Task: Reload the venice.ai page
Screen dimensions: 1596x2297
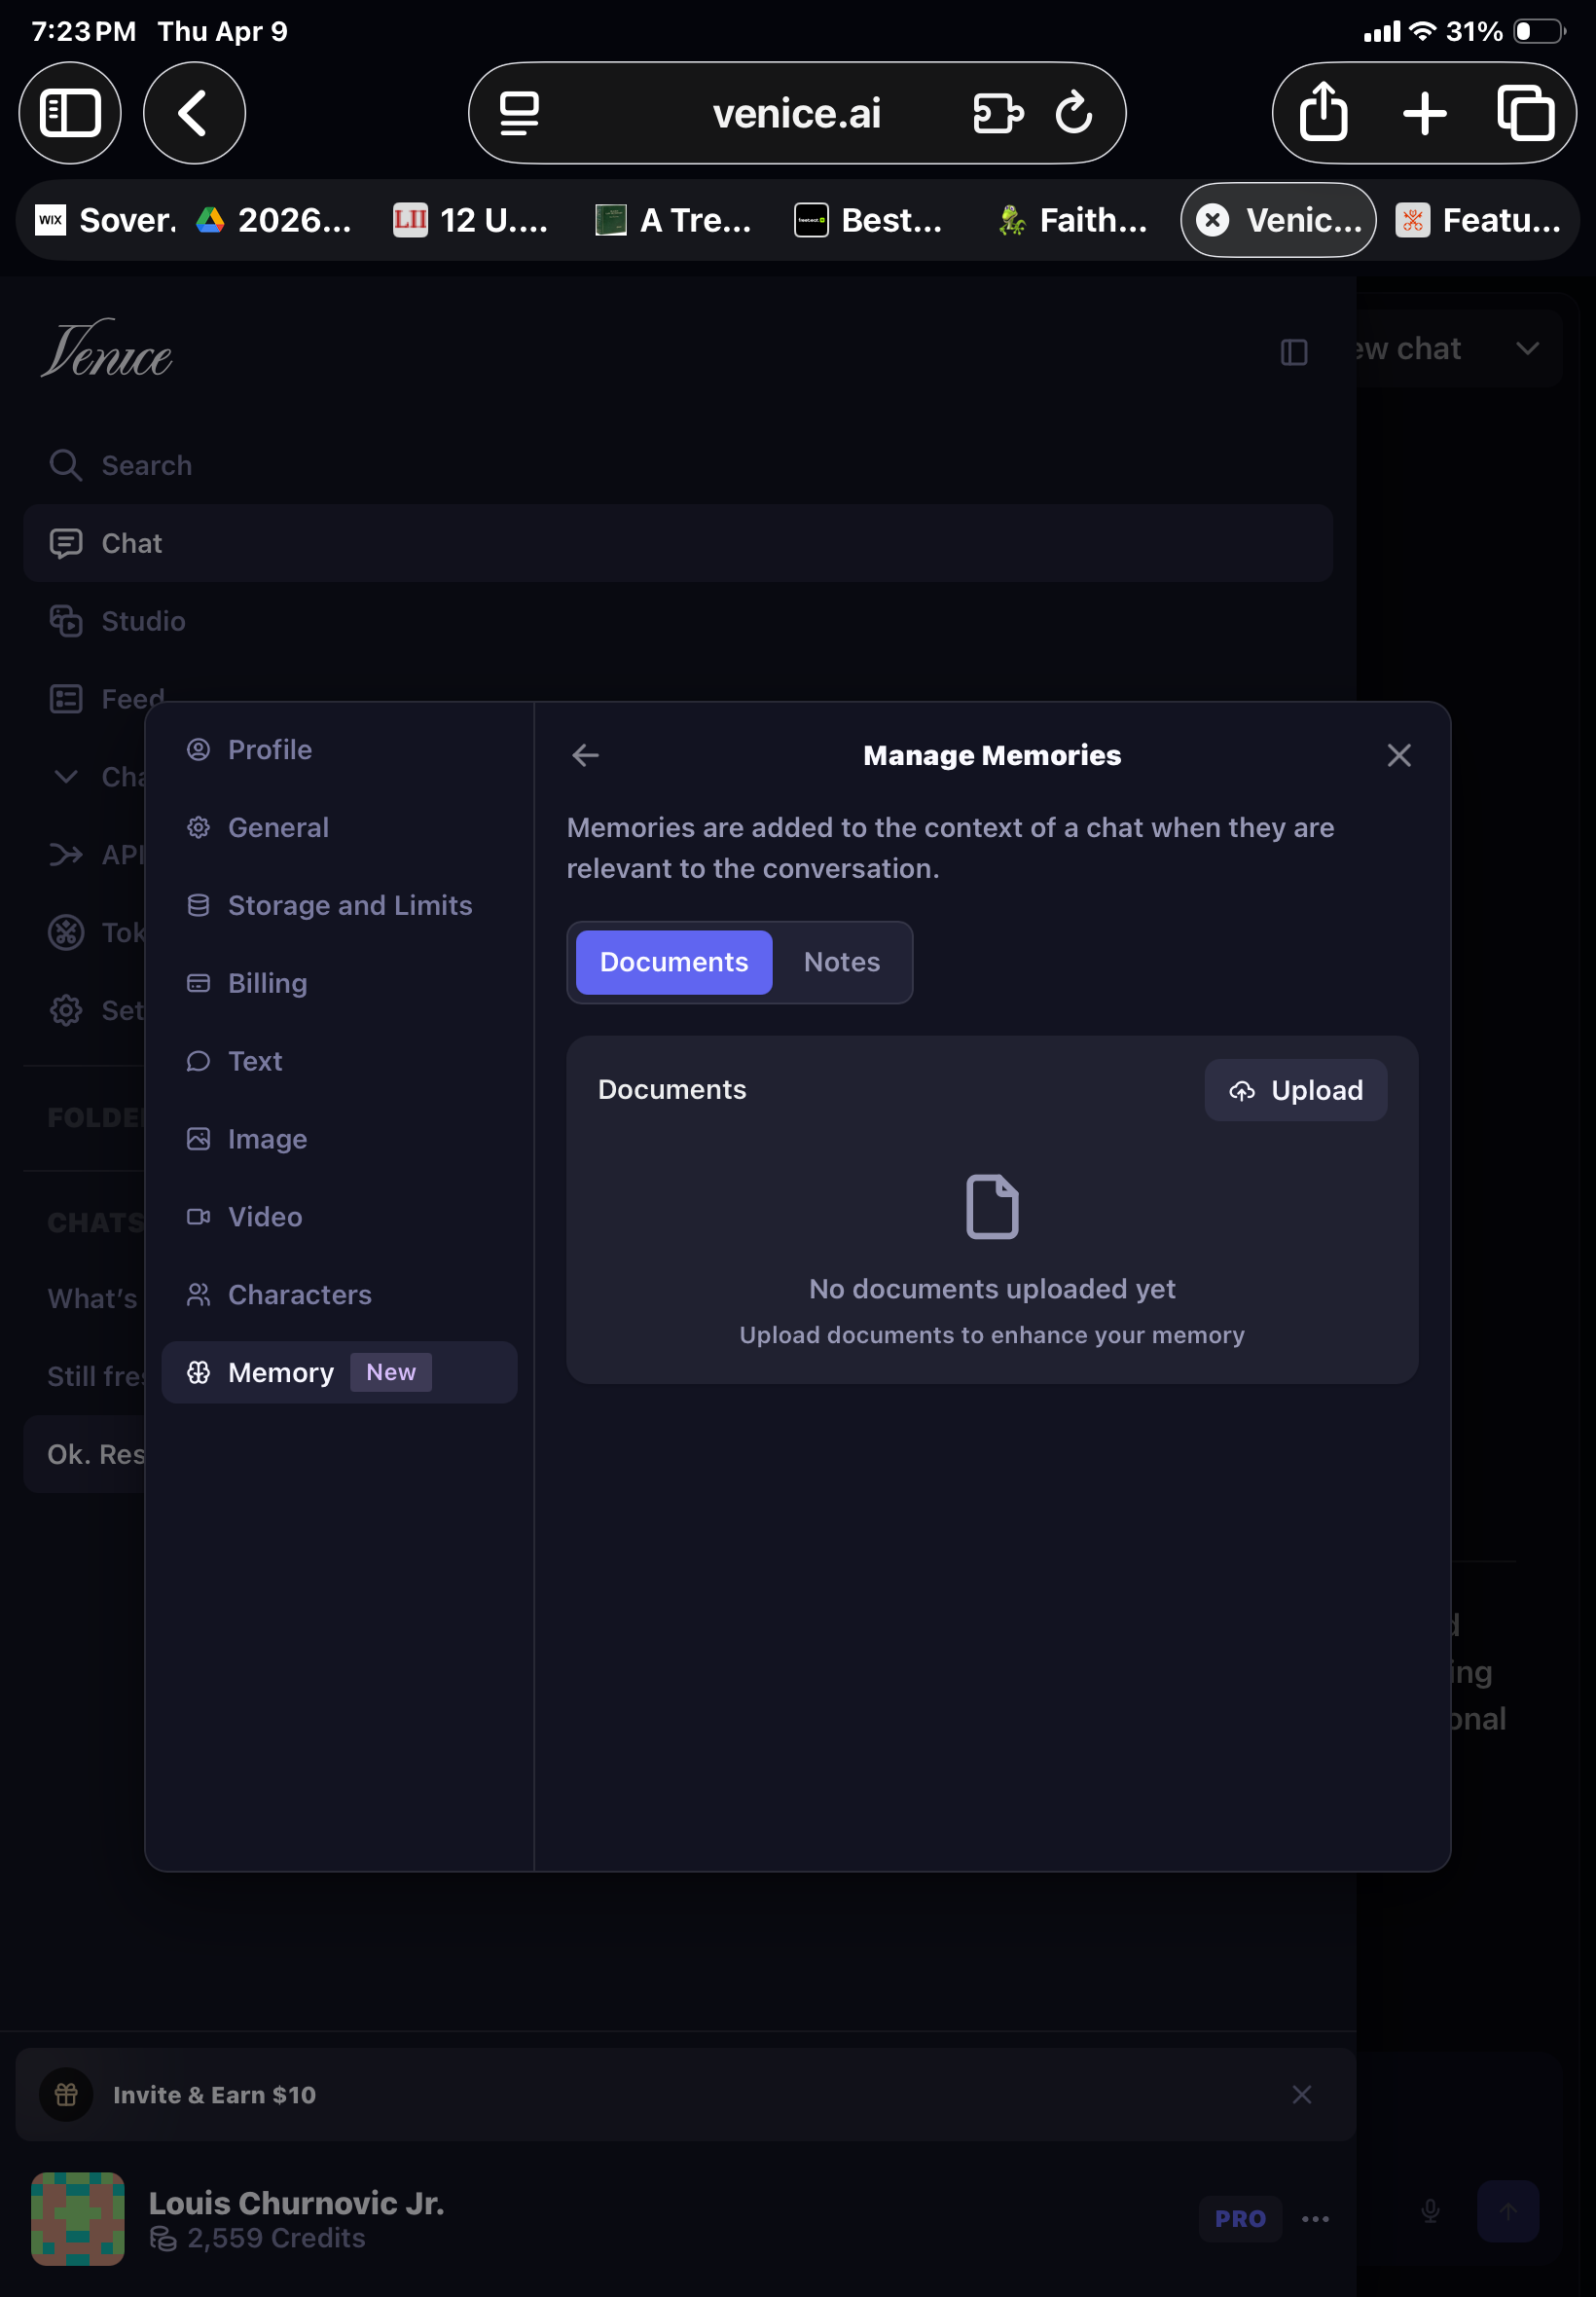Action: 1074,113
